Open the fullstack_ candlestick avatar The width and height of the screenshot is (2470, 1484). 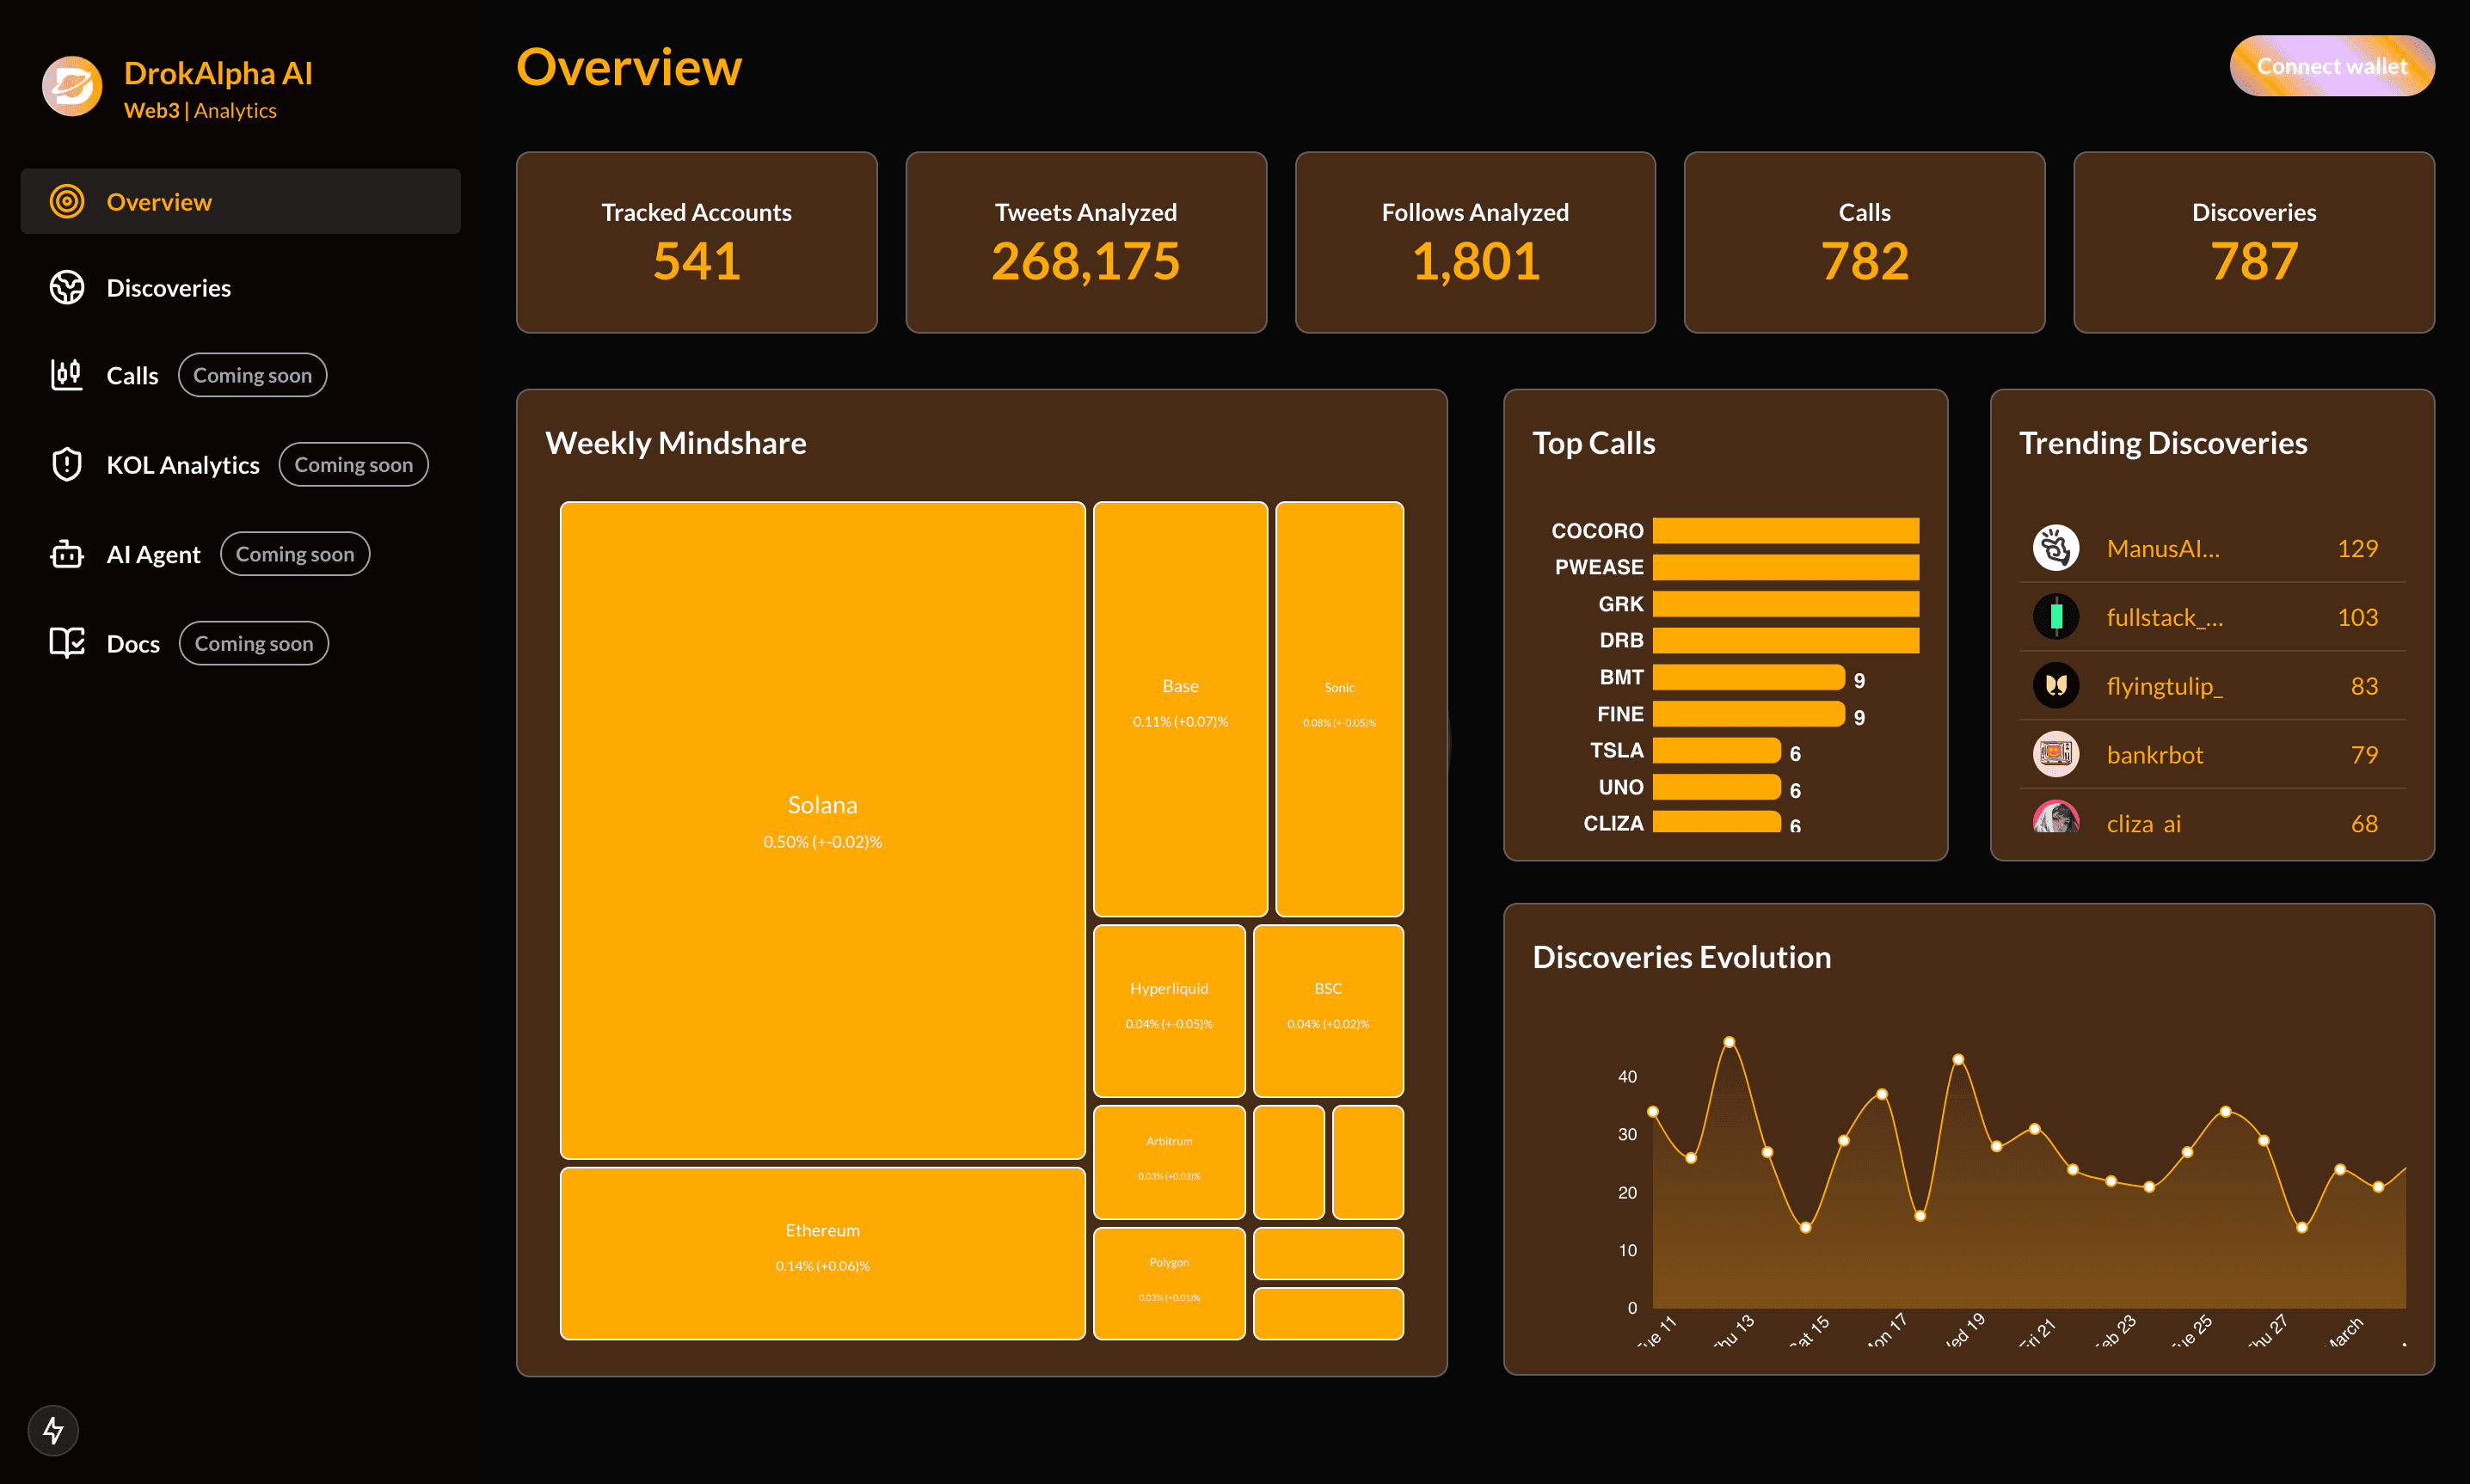(x=2056, y=617)
